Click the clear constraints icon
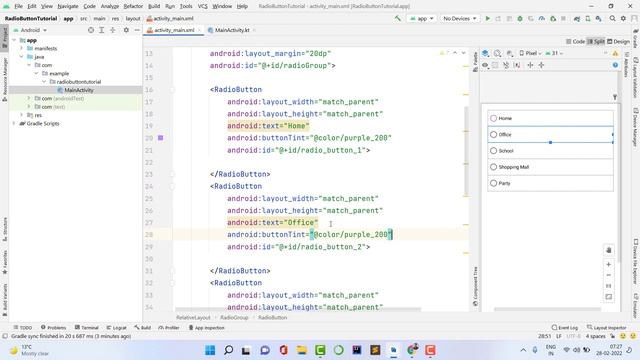This screenshot has height=360, width=640. (506, 65)
